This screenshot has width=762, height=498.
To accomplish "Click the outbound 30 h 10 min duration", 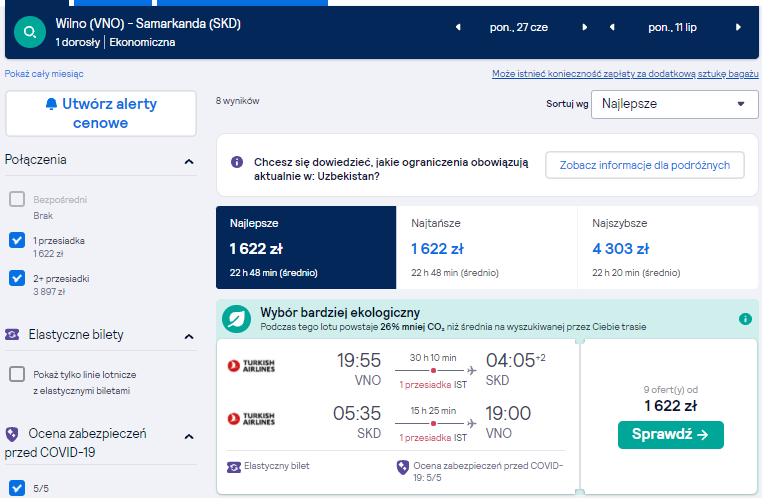I will point(433,358).
